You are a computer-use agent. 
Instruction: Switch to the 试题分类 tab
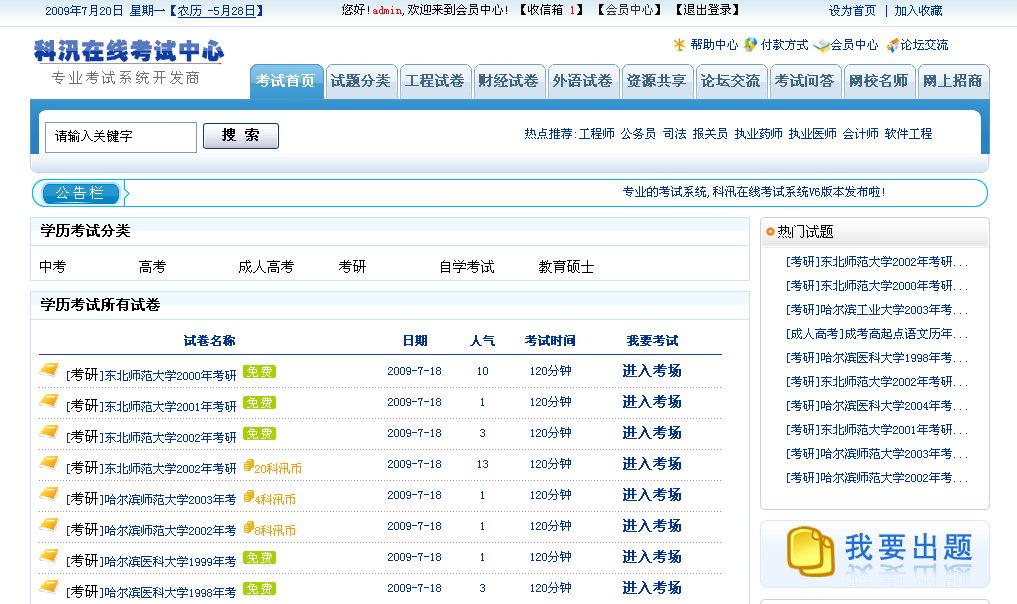point(361,81)
